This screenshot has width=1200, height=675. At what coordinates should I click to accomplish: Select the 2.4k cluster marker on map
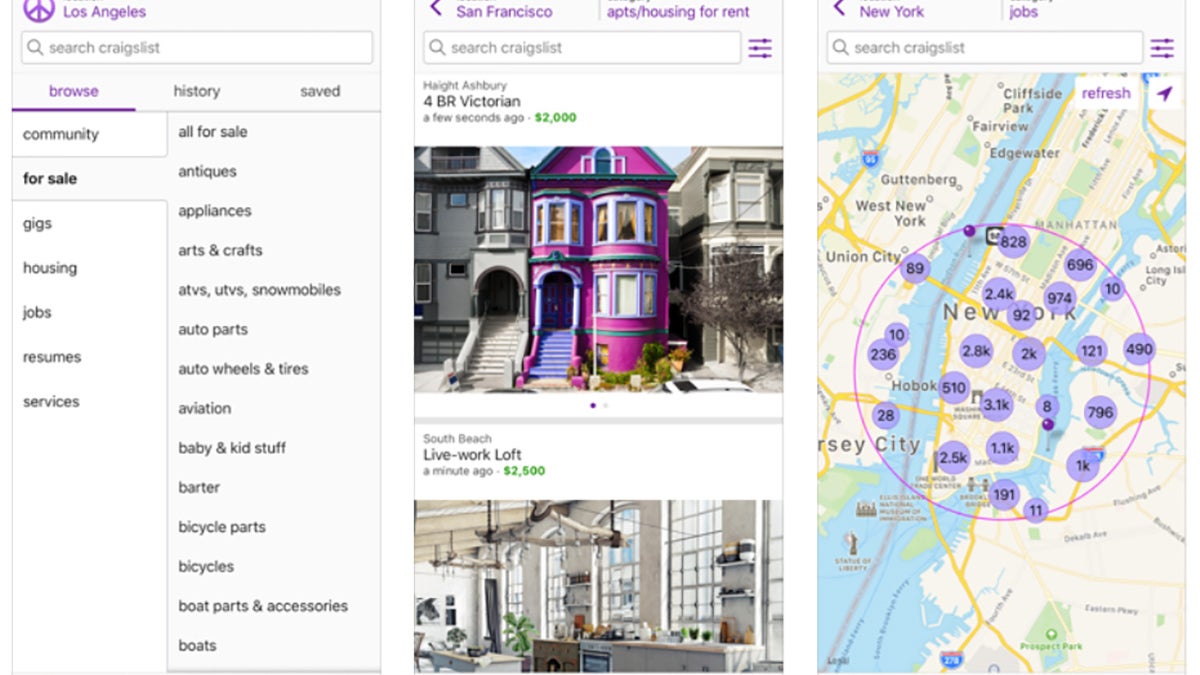pyautogui.click(x=999, y=294)
